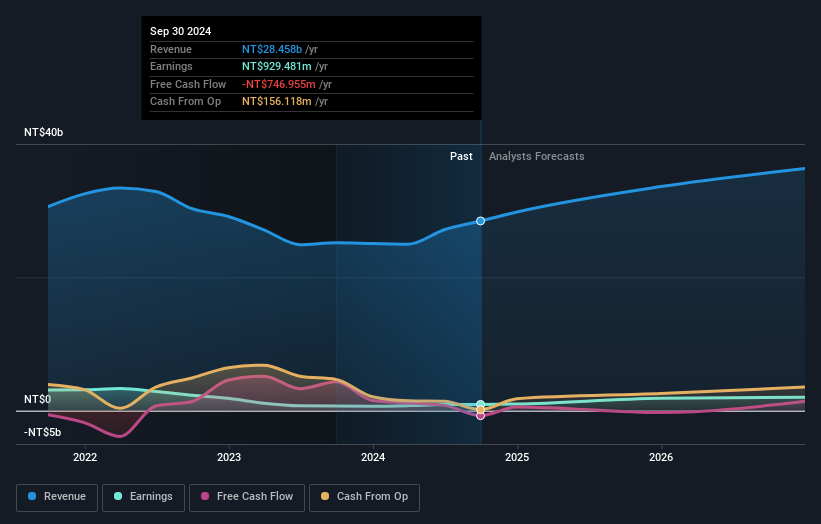Click the -NT$5b y-axis label
This screenshot has width=821, height=524.
(x=42, y=432)
